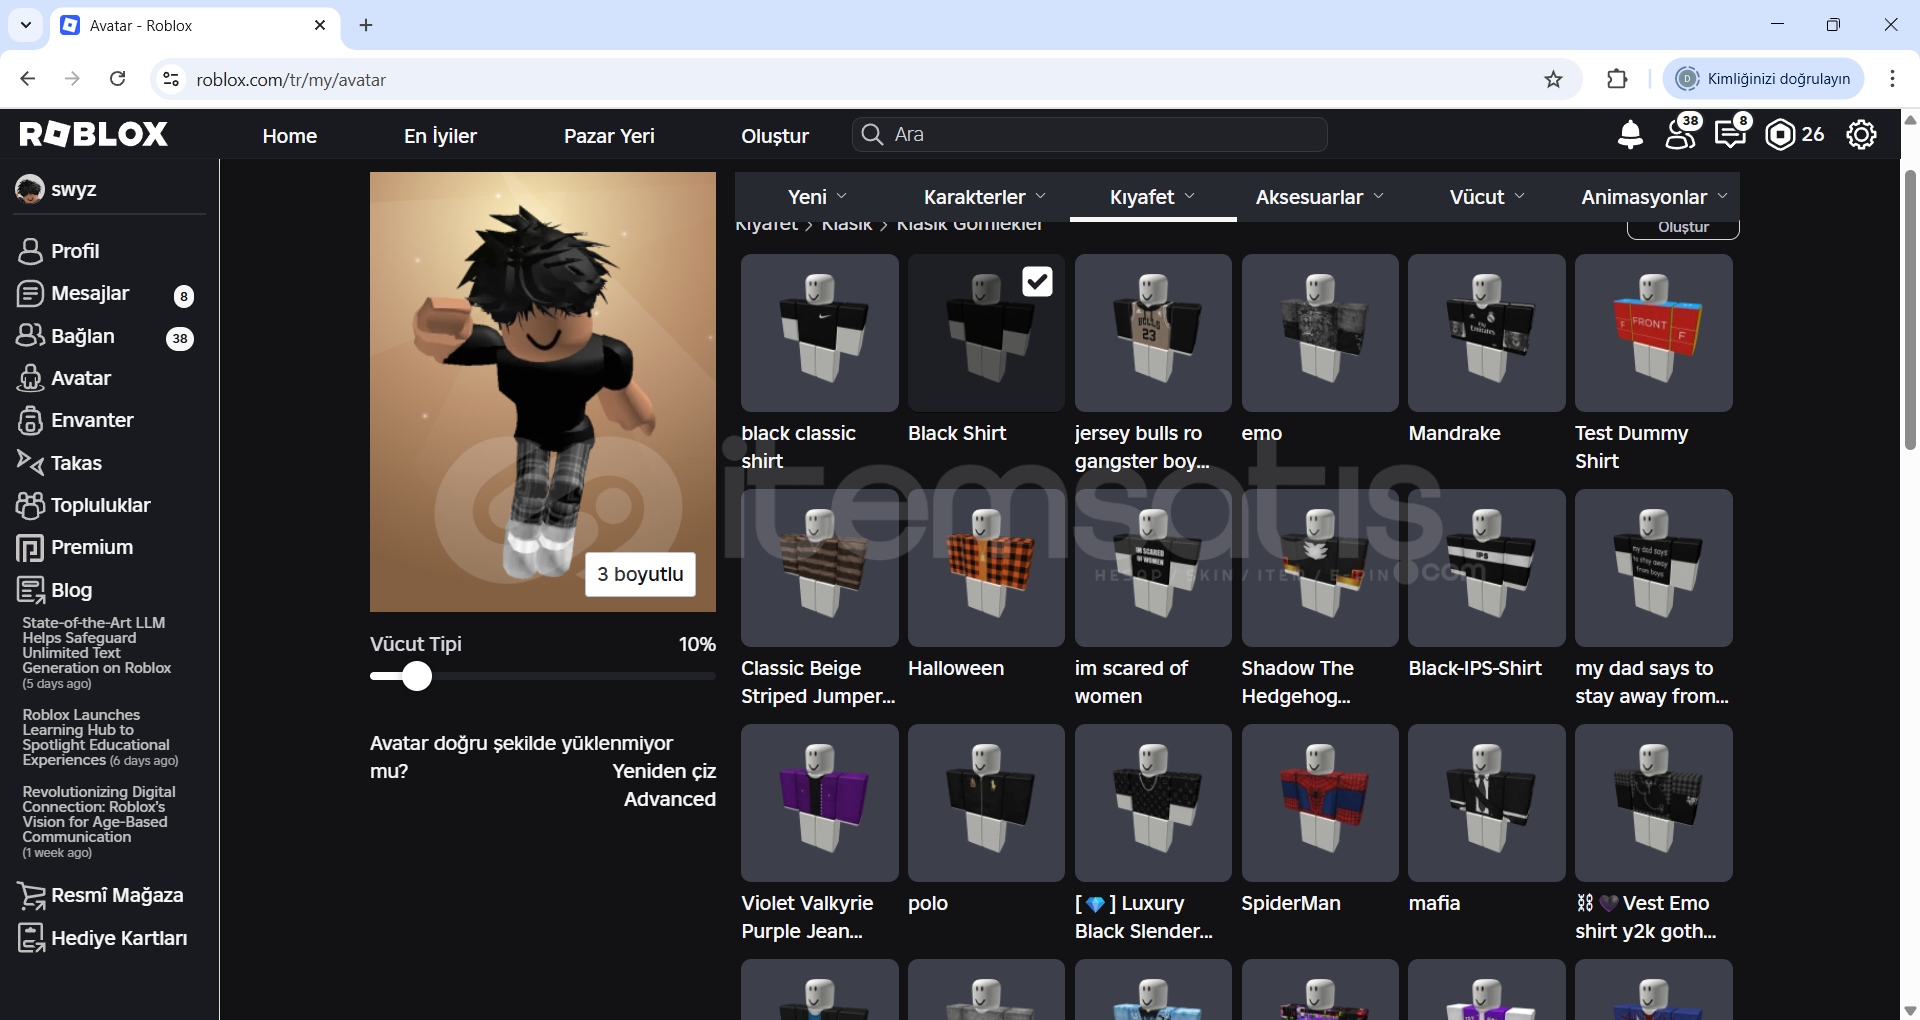Go to Oluştur in top navigation
The height and width of the screenshot is (1020, 1920).
(x=775, y=136)
